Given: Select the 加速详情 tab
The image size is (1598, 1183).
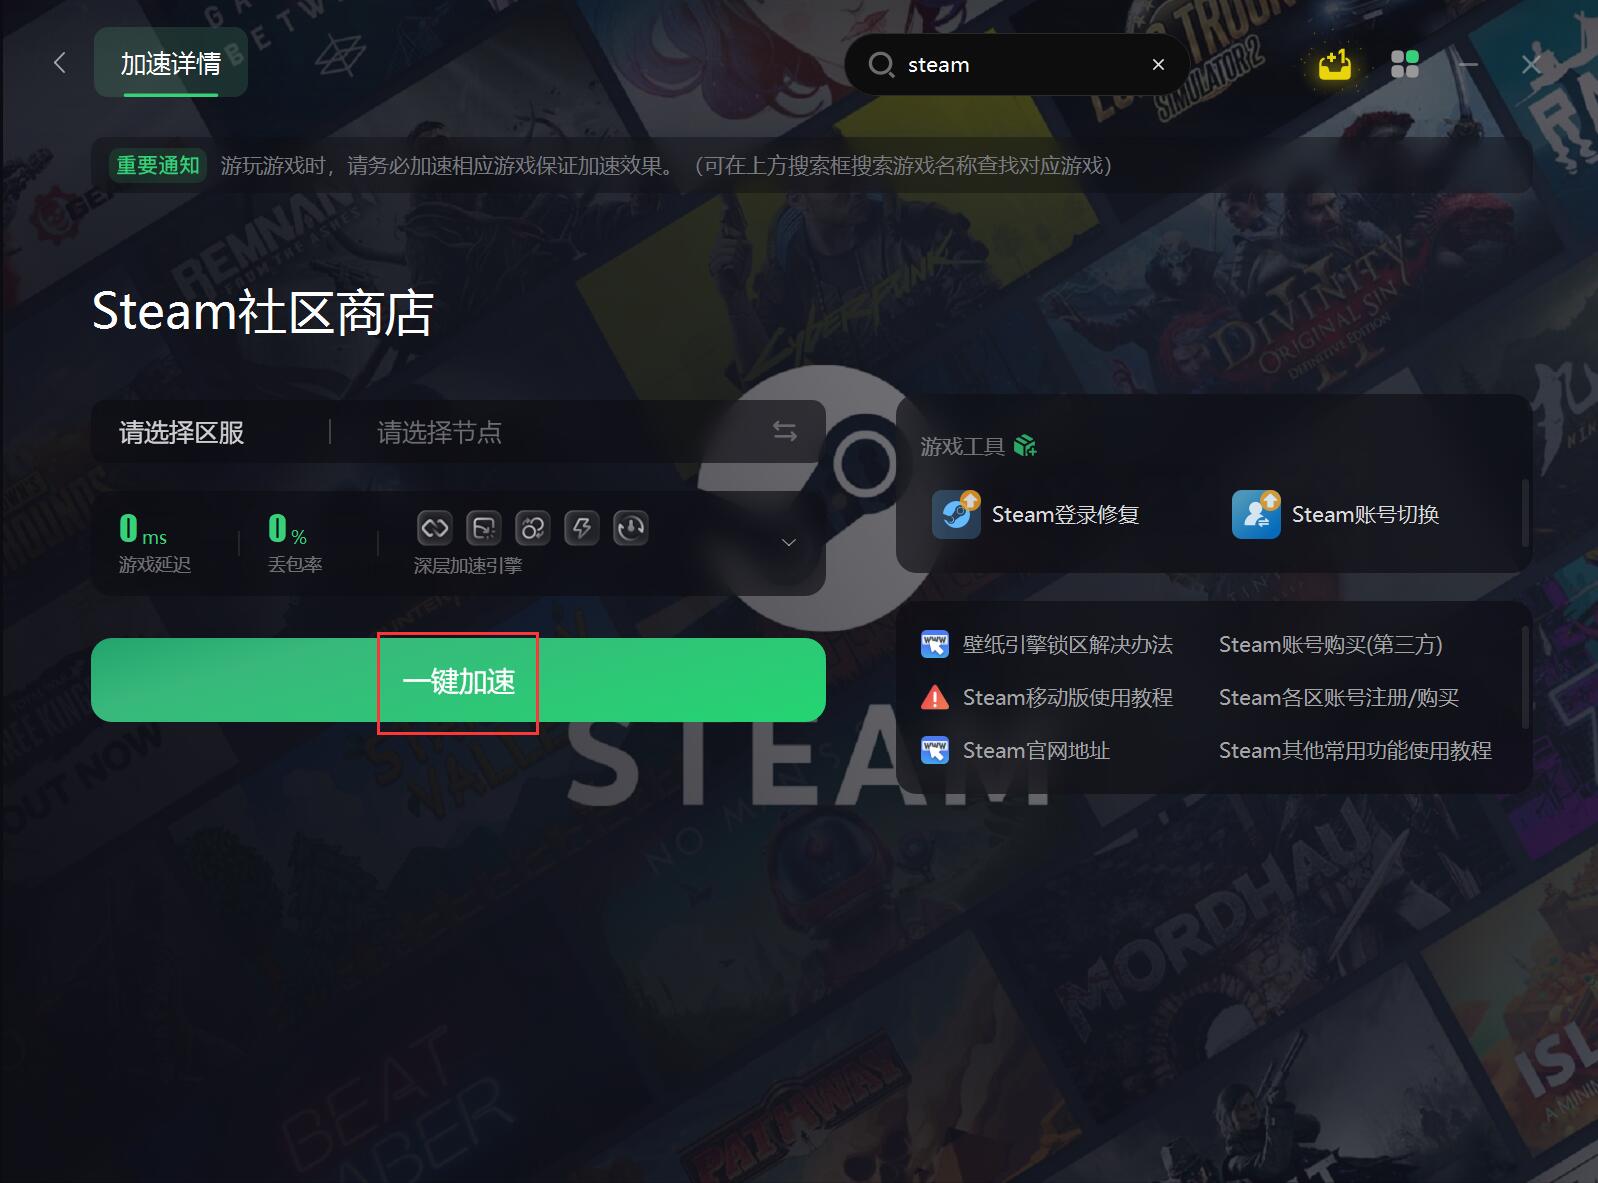Looking at the screenshot, I should 171,63.
